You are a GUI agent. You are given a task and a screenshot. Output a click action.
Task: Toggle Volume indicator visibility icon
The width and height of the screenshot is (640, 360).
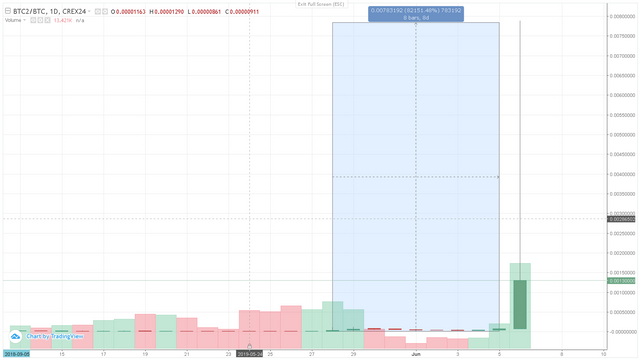pos(33,20)
